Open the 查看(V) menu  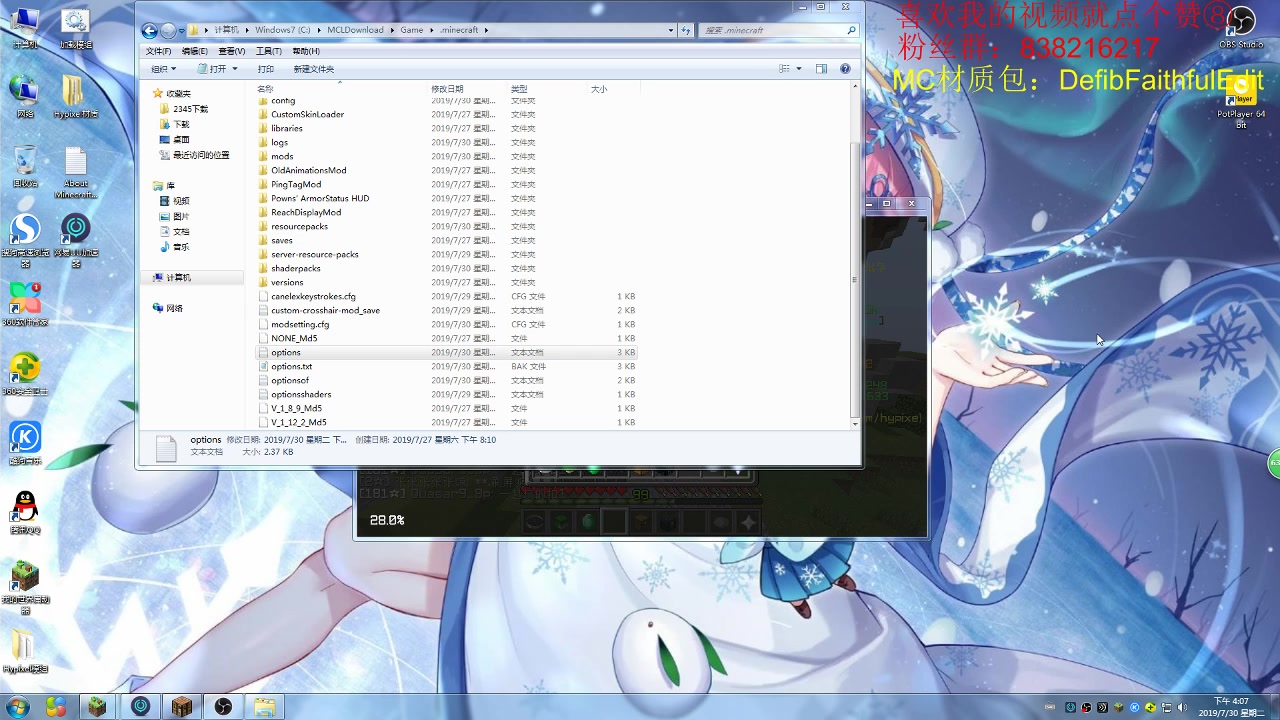point(232,51)
